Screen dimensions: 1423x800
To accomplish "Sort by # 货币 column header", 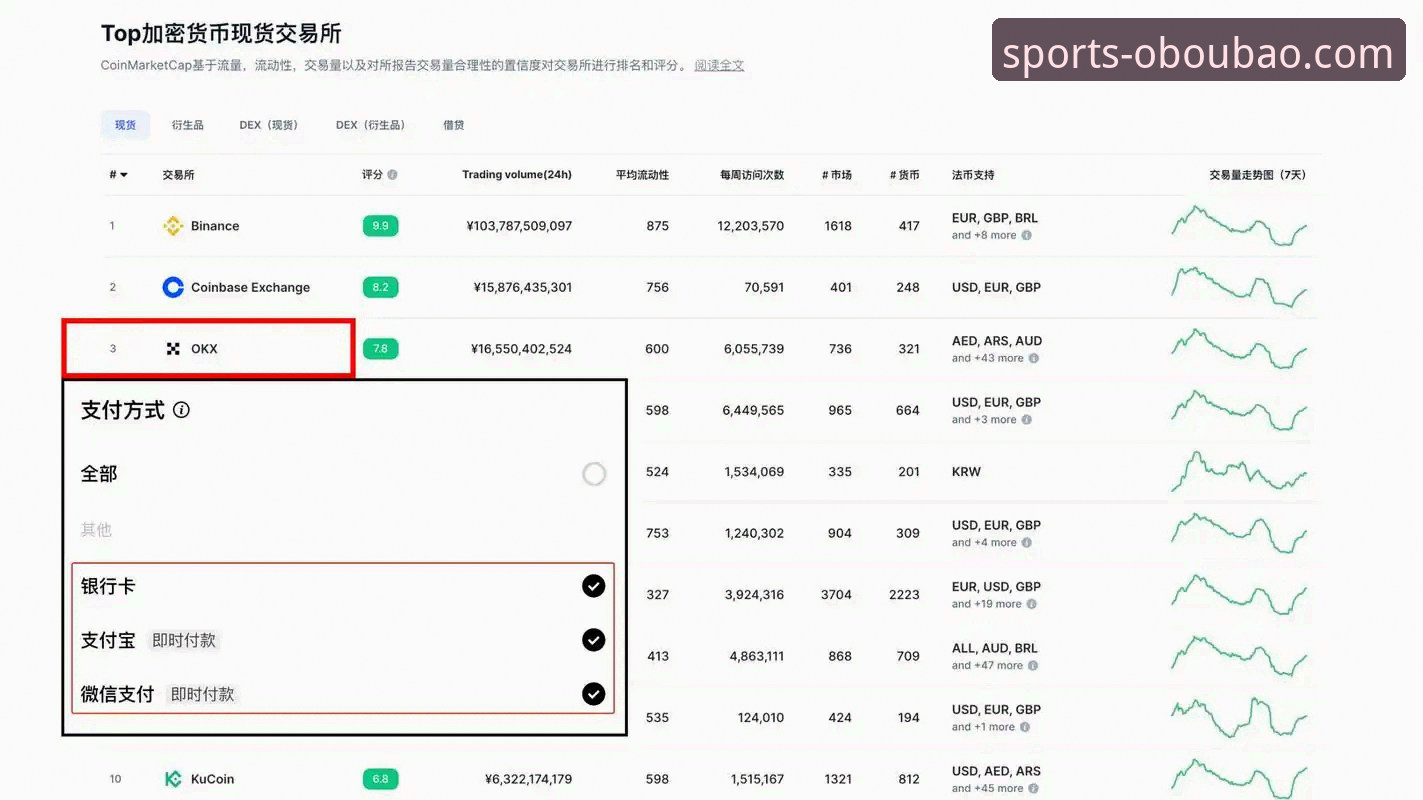I will pos(904,175).
